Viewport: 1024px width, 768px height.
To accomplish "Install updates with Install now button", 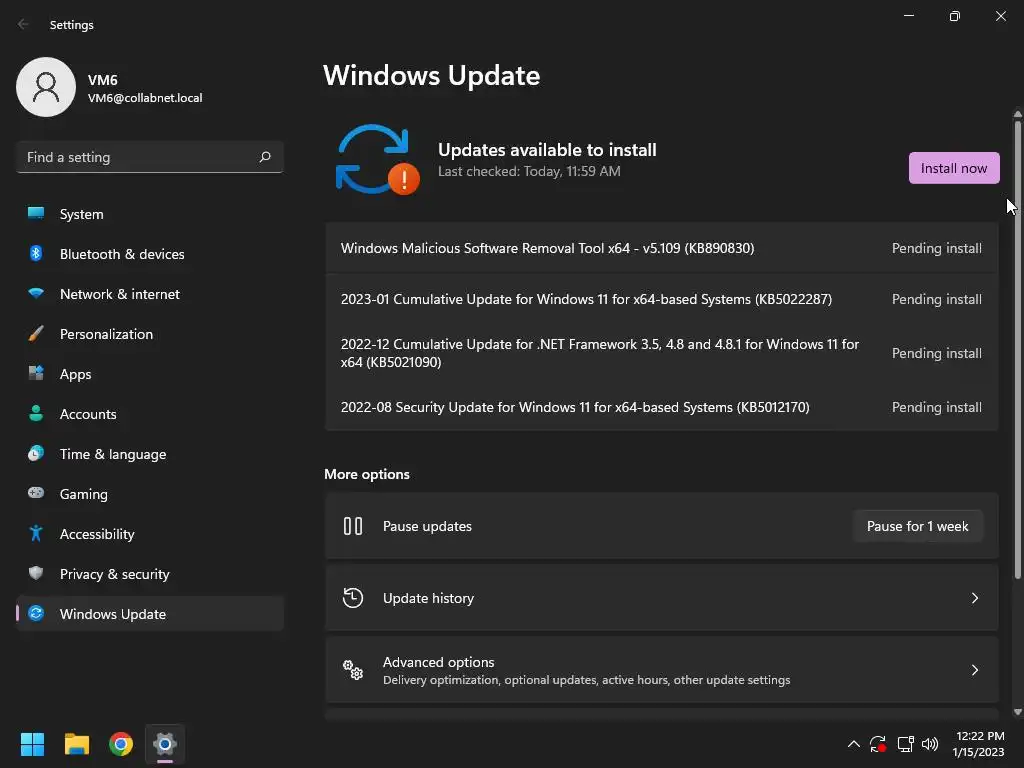I will (x=953, y=168).
